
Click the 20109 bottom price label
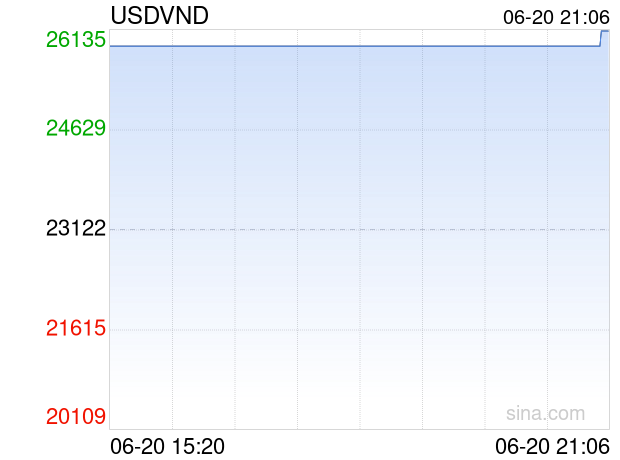[x=76, y=416]
